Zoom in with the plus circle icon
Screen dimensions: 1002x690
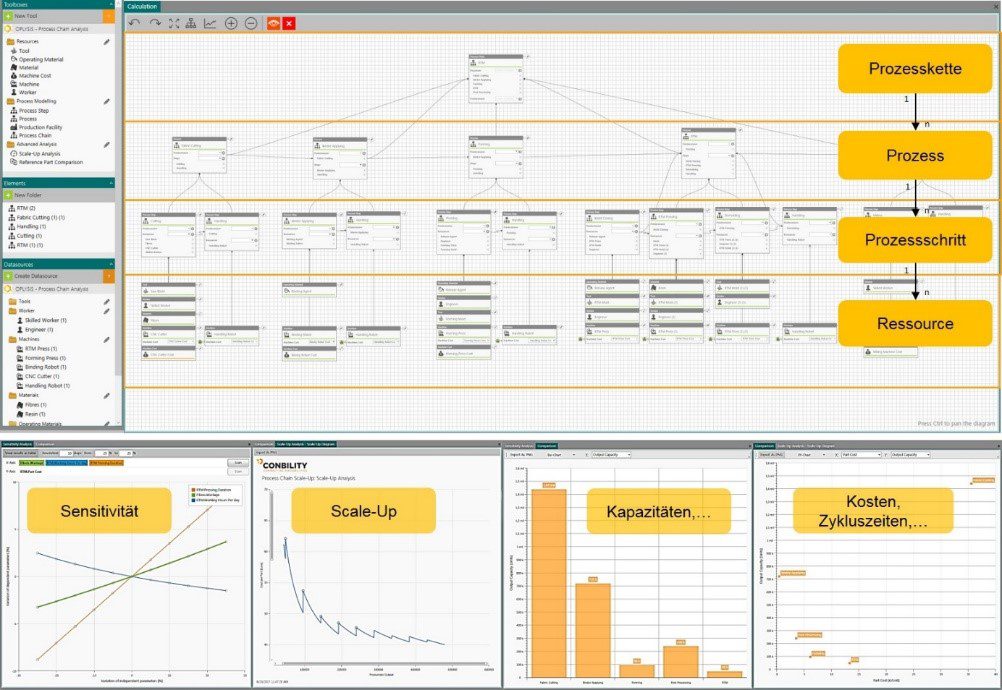tap(231, 22)
